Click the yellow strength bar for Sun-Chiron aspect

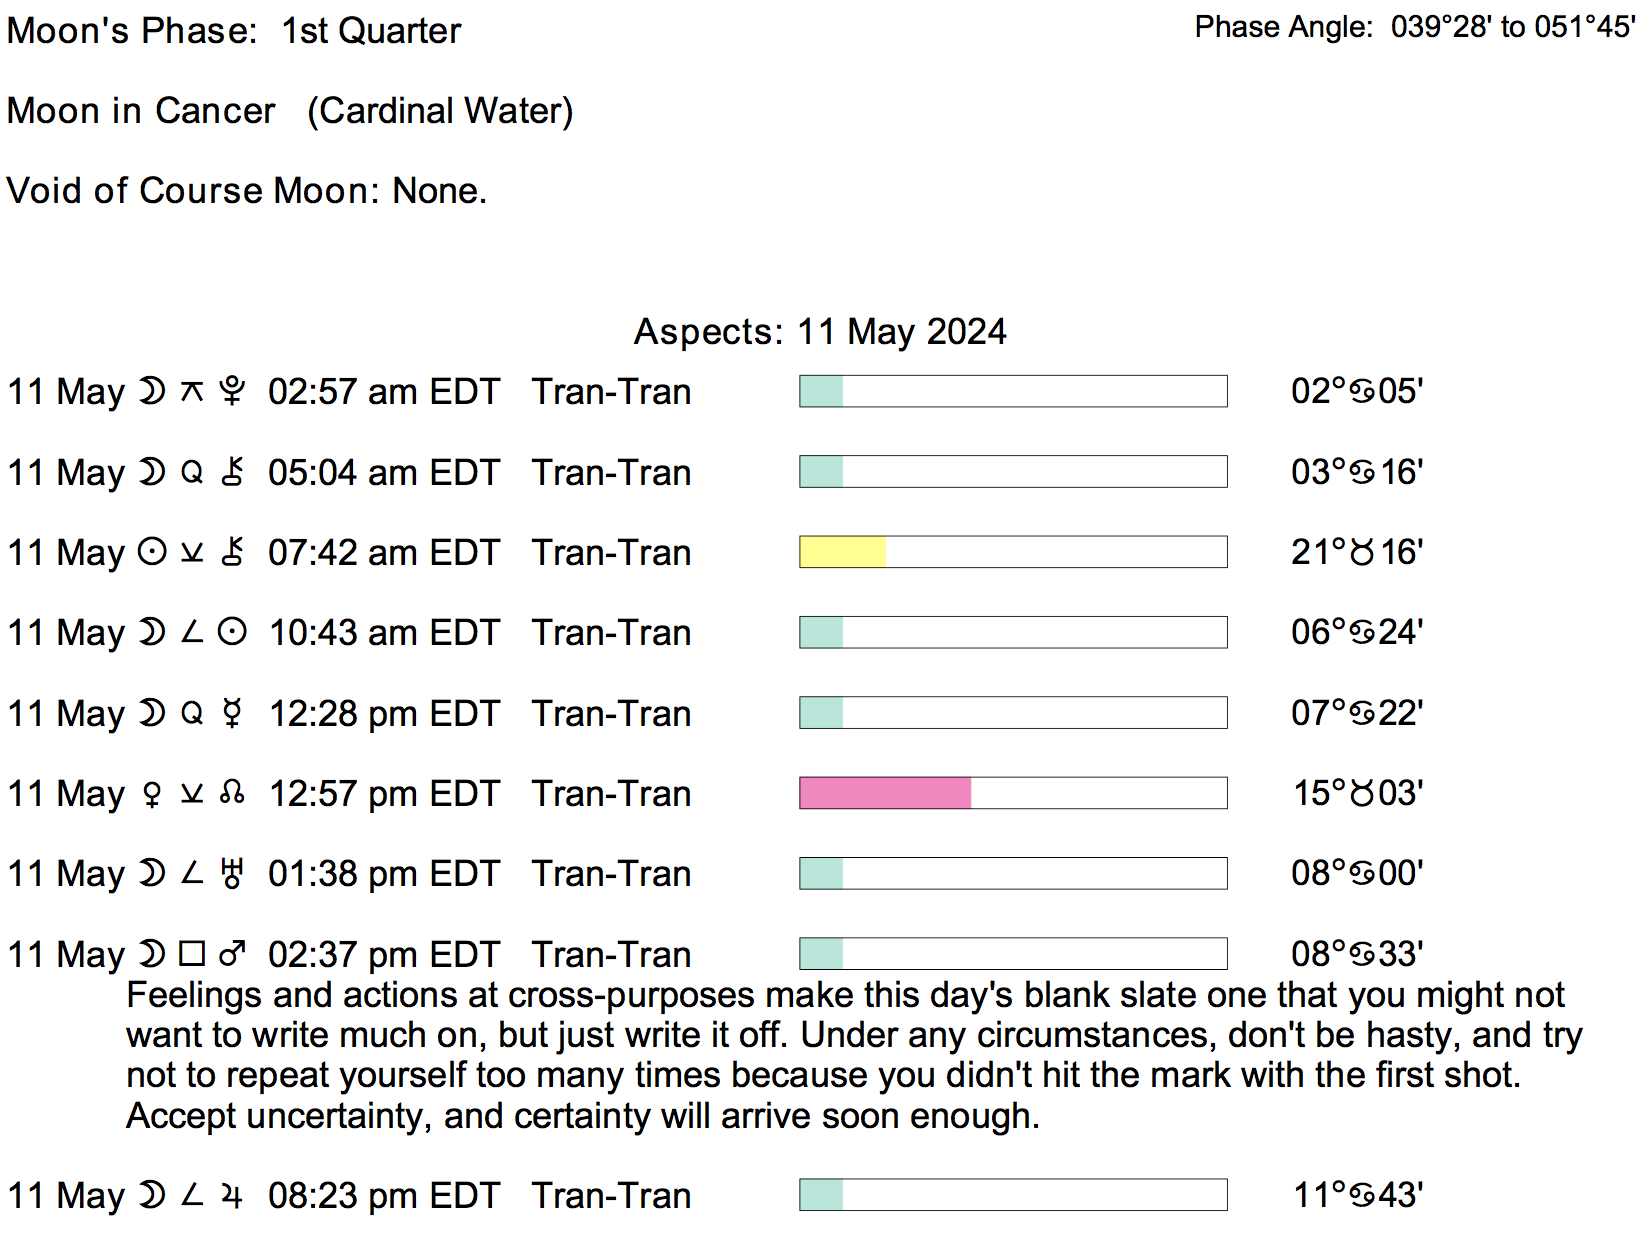tap(842, 552)
